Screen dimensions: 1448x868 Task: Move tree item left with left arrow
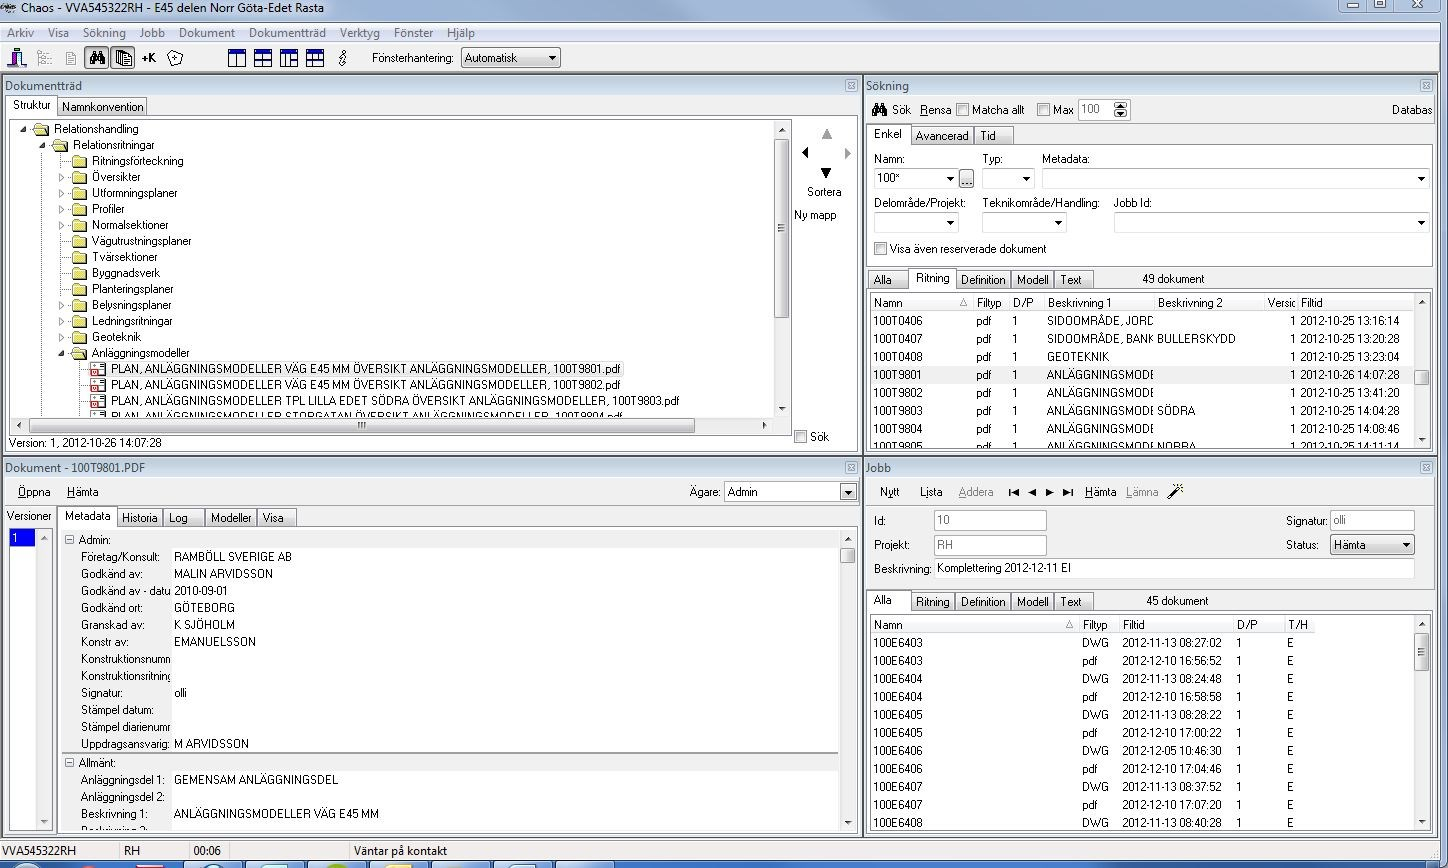pos(805,153)
